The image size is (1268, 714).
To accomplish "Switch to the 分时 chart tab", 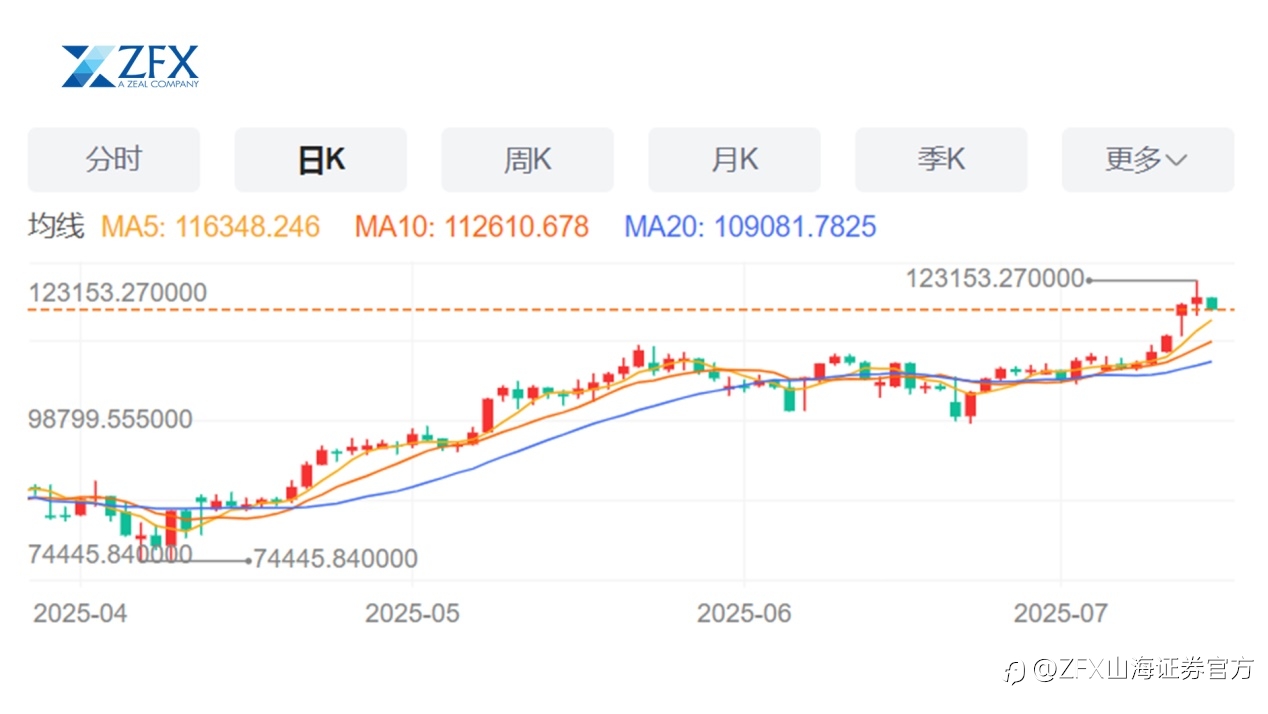I will (114, 160).
